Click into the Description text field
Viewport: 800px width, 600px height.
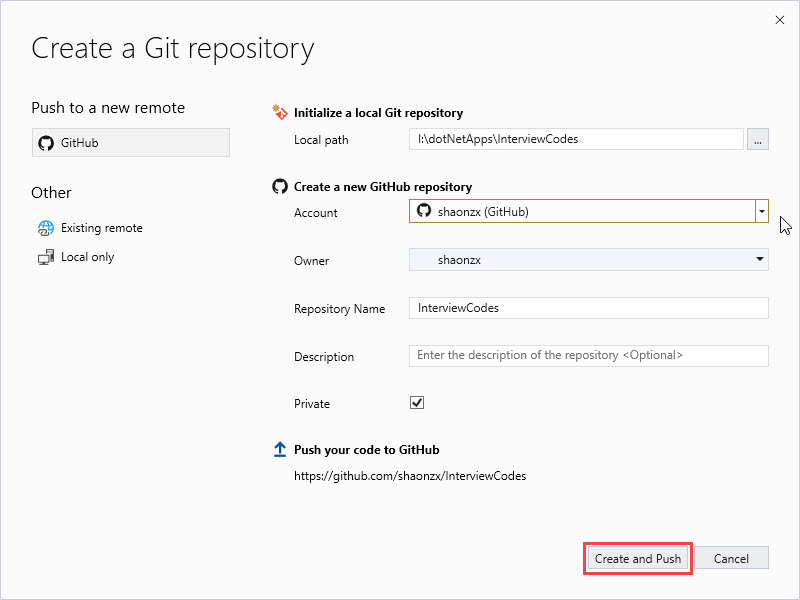click(589, 356)
